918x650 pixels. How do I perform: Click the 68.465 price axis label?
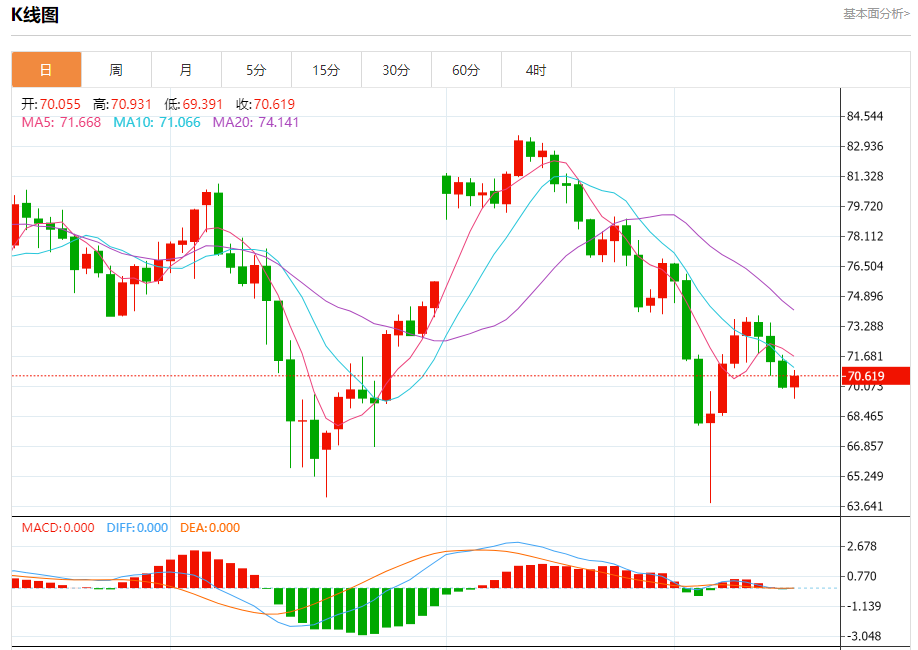click(865, 416)
